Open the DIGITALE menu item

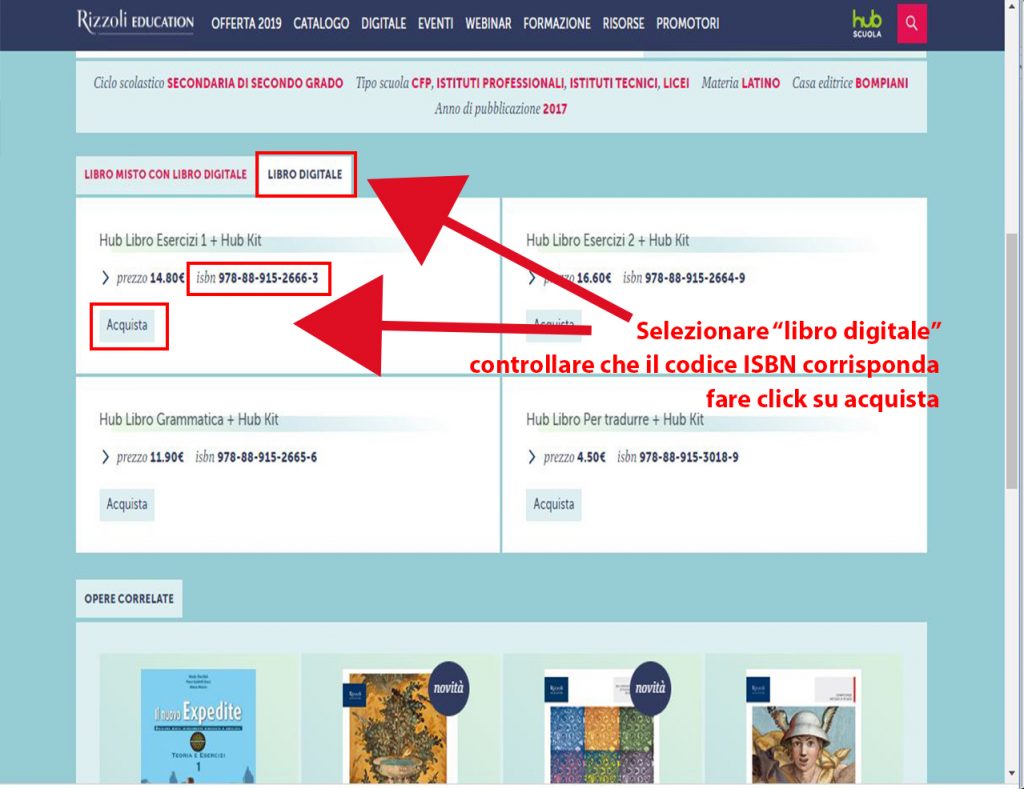tap(383, 24)
